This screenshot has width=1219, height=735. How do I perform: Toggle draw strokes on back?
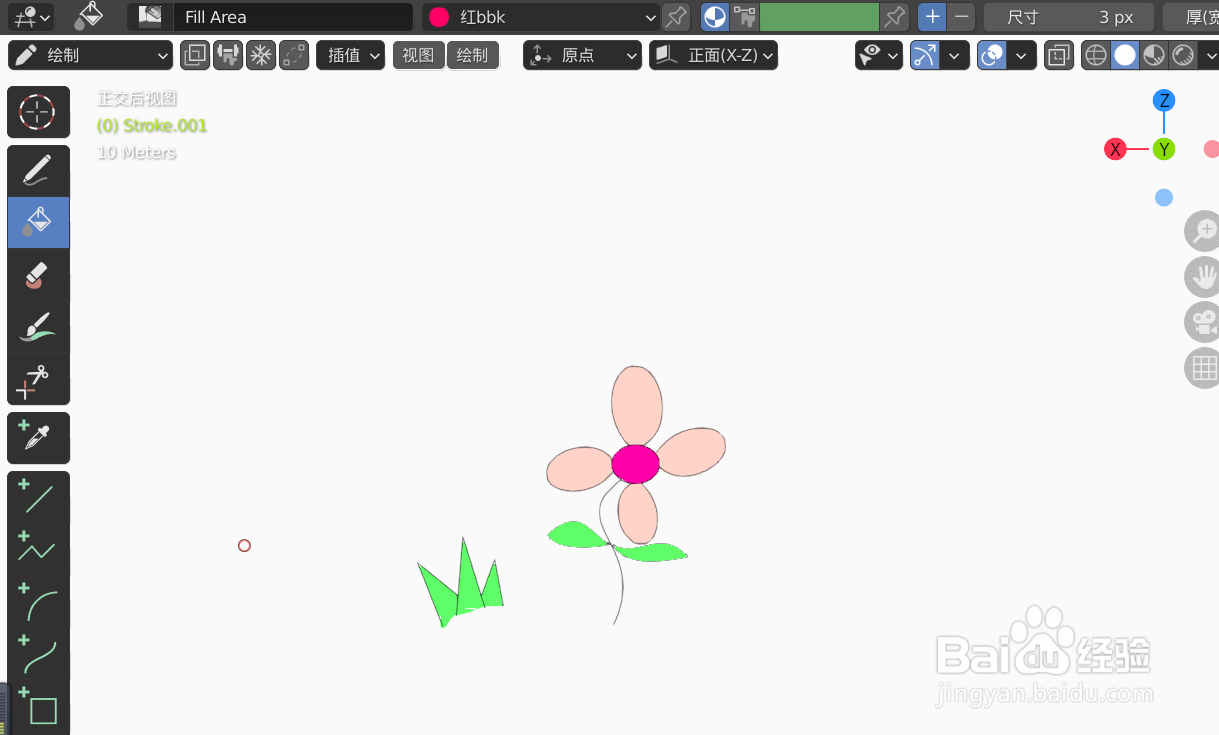[x=195, y=55]
